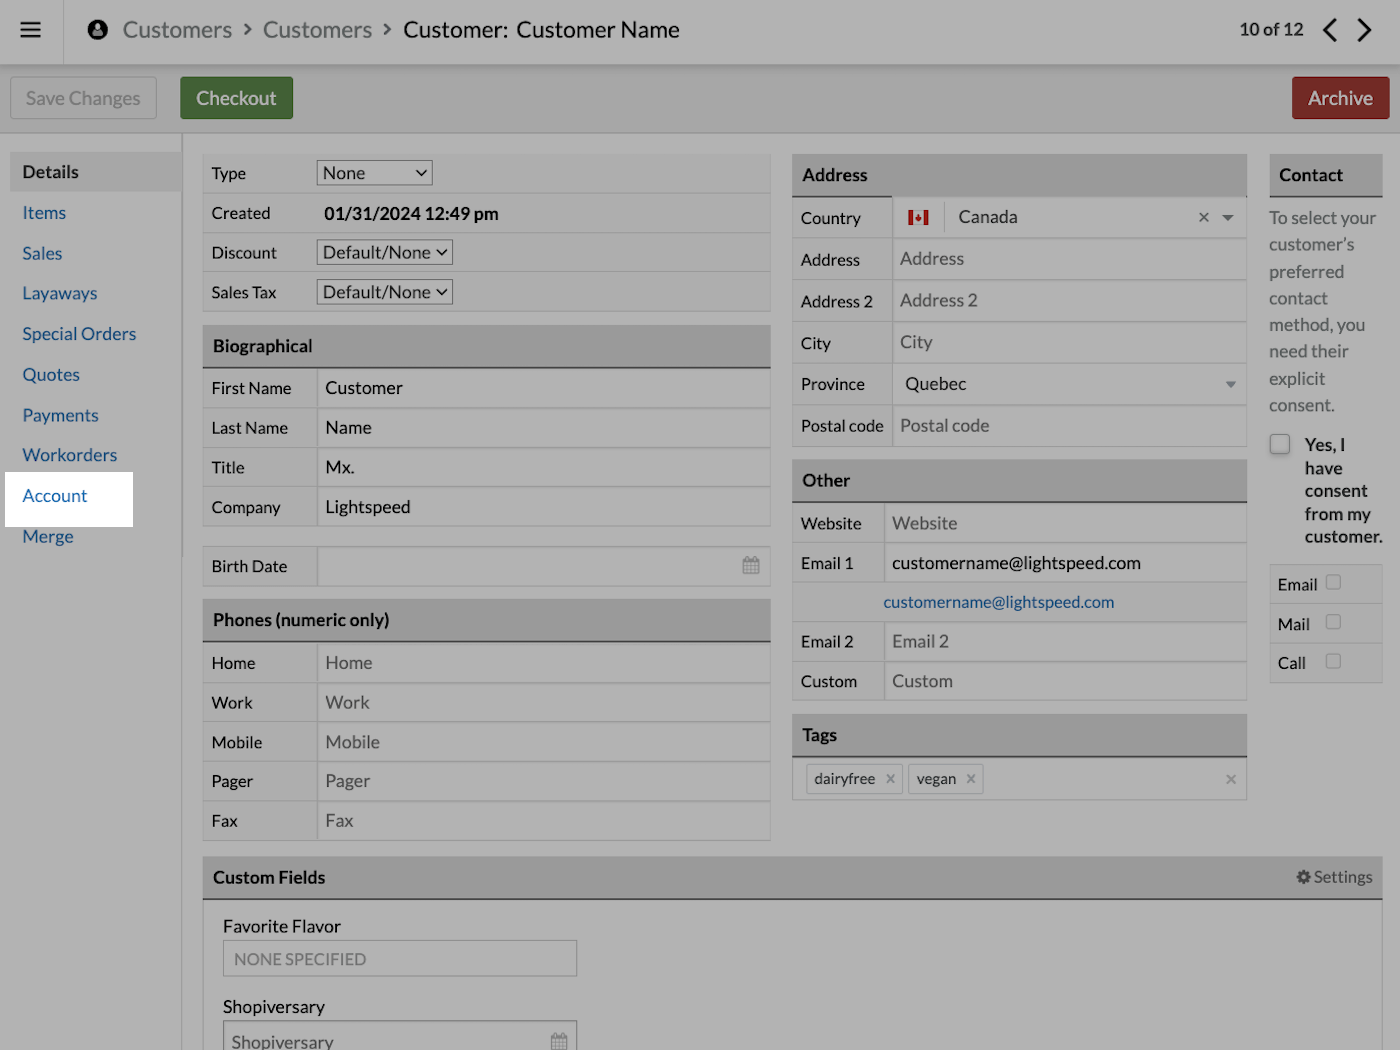This screenshot has width=1400, height=1050.
Task: Enable customer consent checkbox
Action: (1280, 443)
